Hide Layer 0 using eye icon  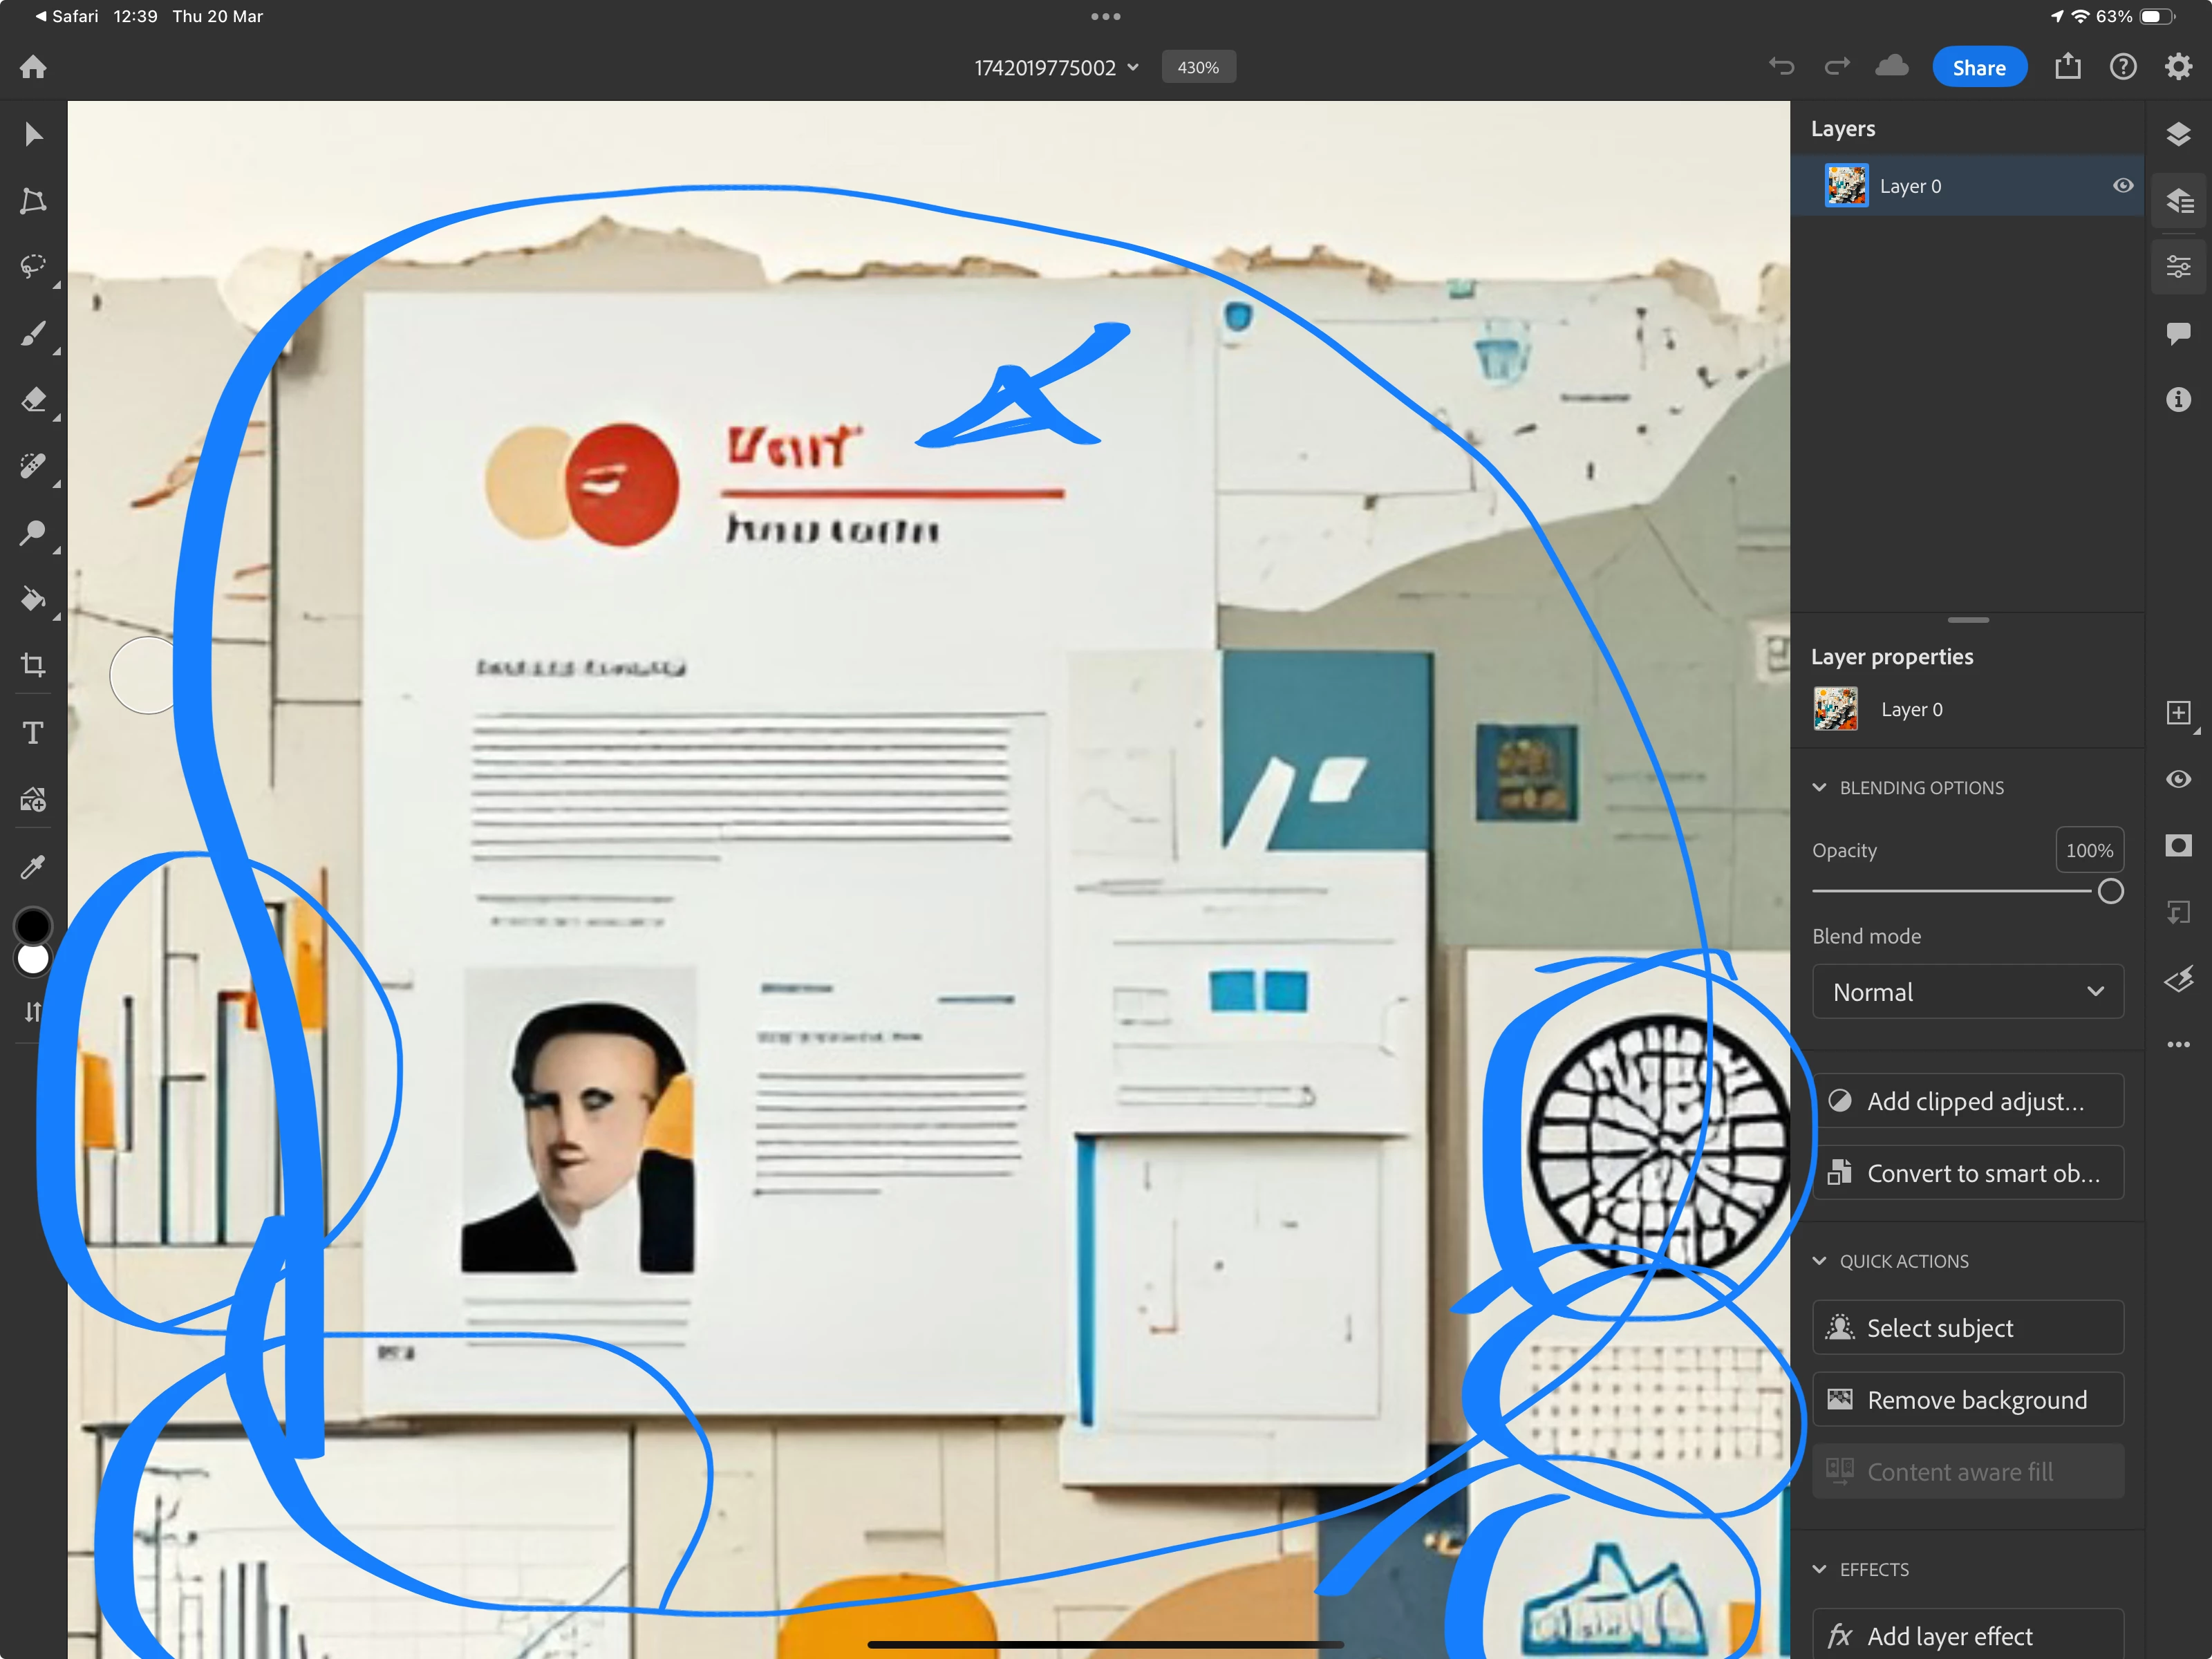coord(2122,186)
